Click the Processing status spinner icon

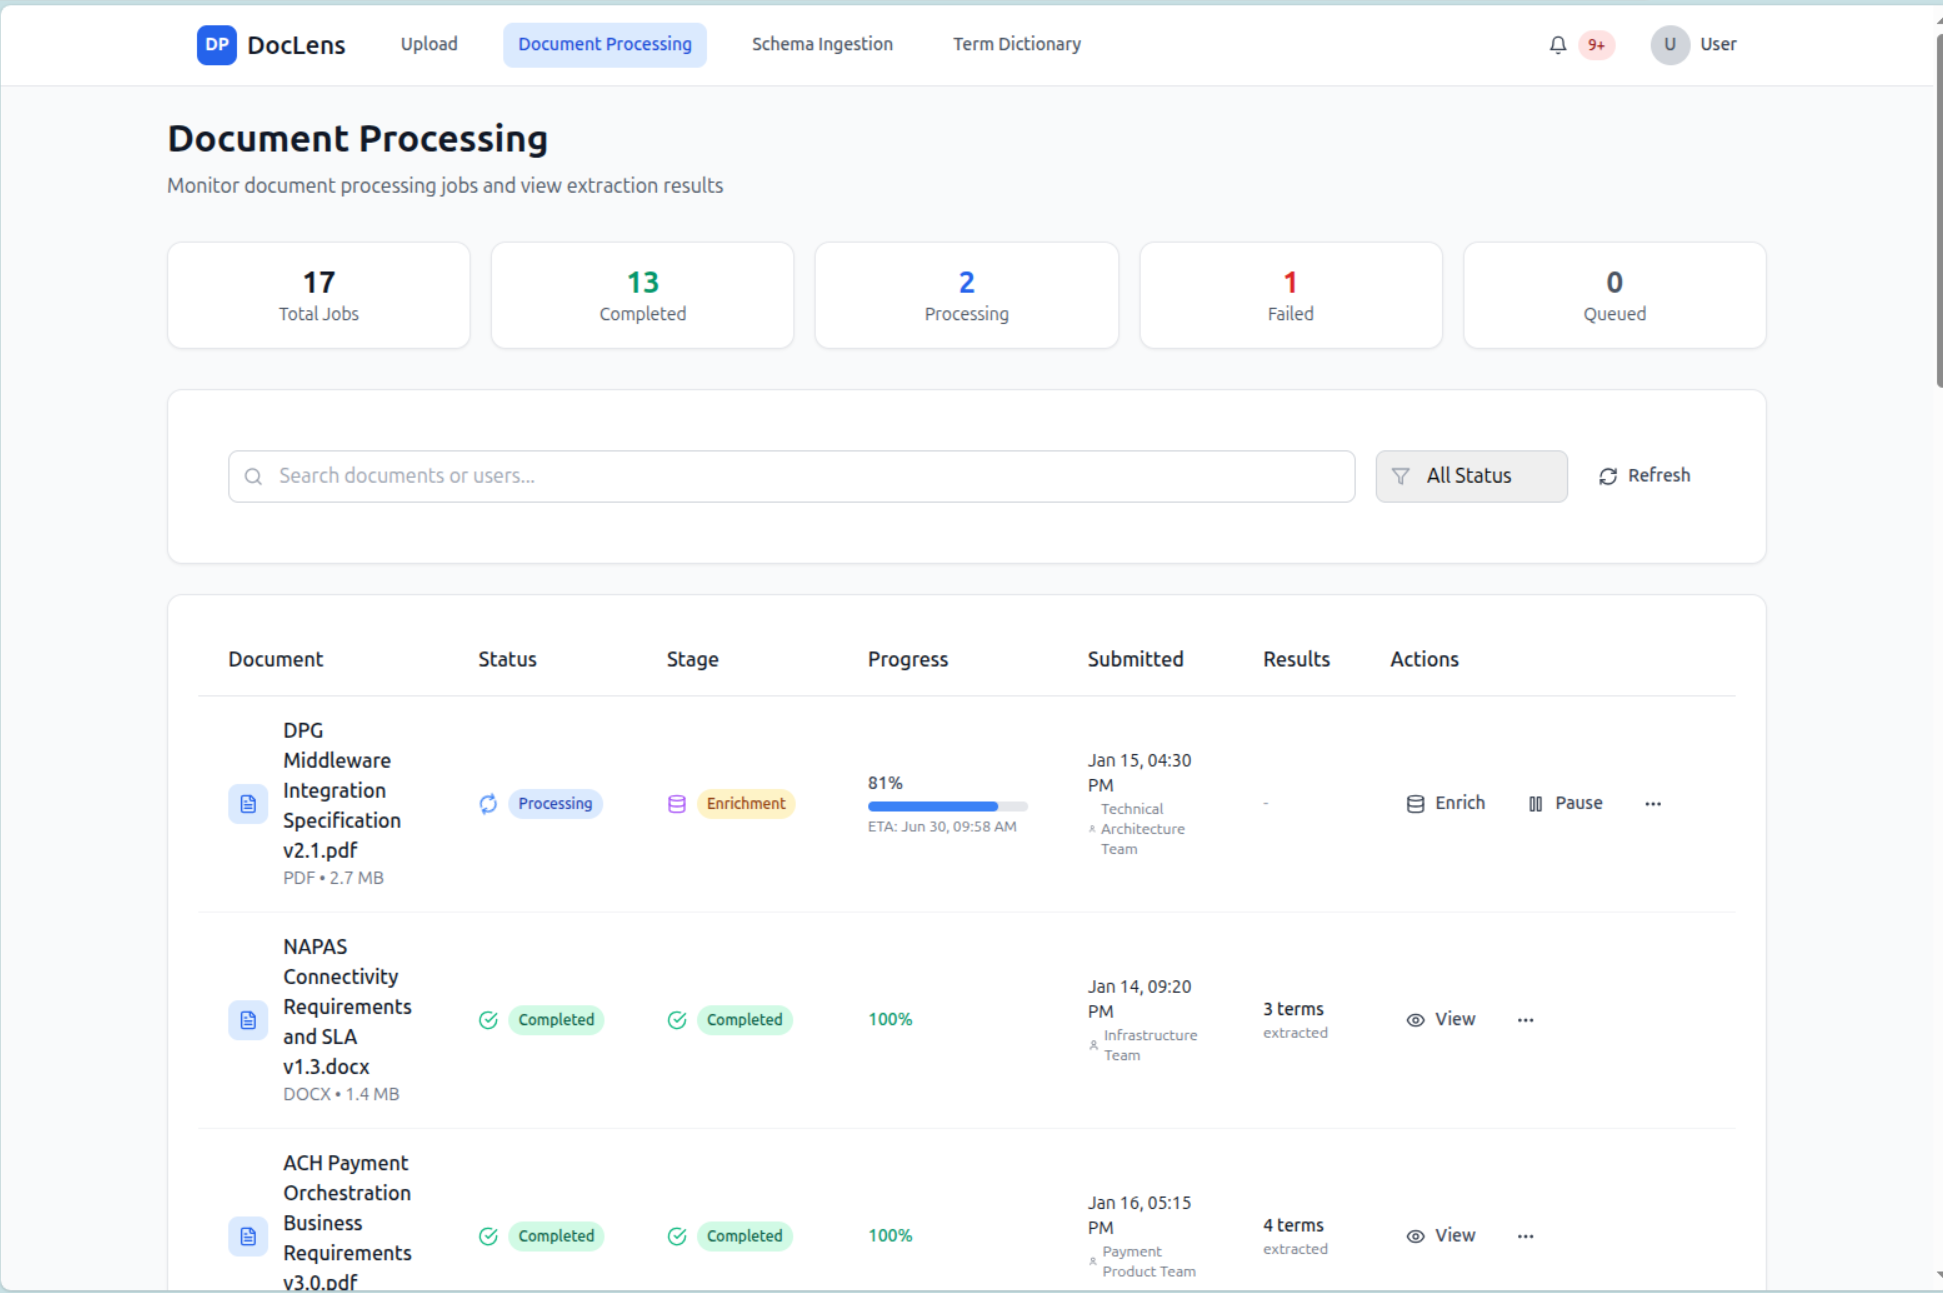488,804
